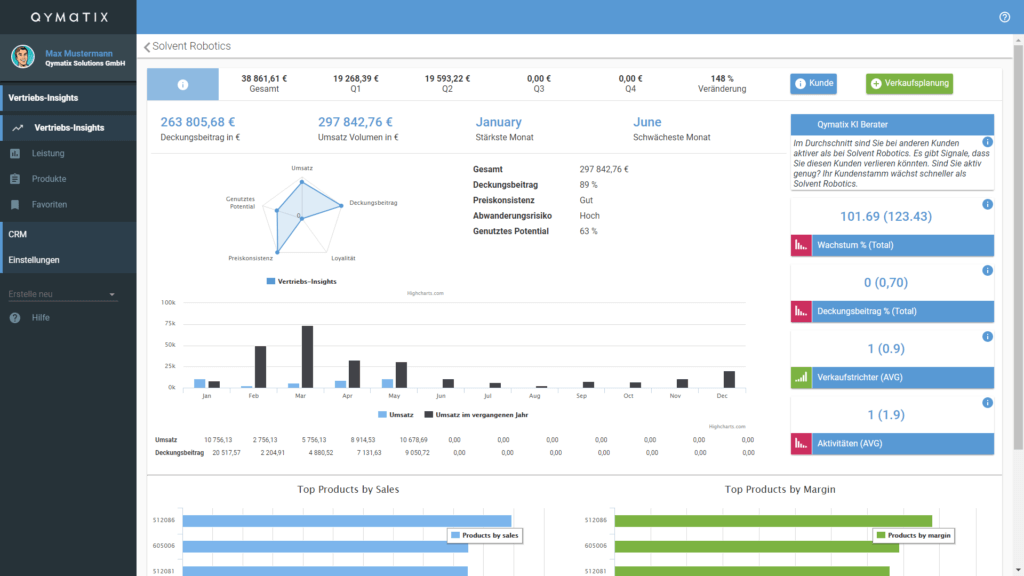Select the blue info tab in summary bar
The image size is (1024, 576).
(x=183, y=84)
